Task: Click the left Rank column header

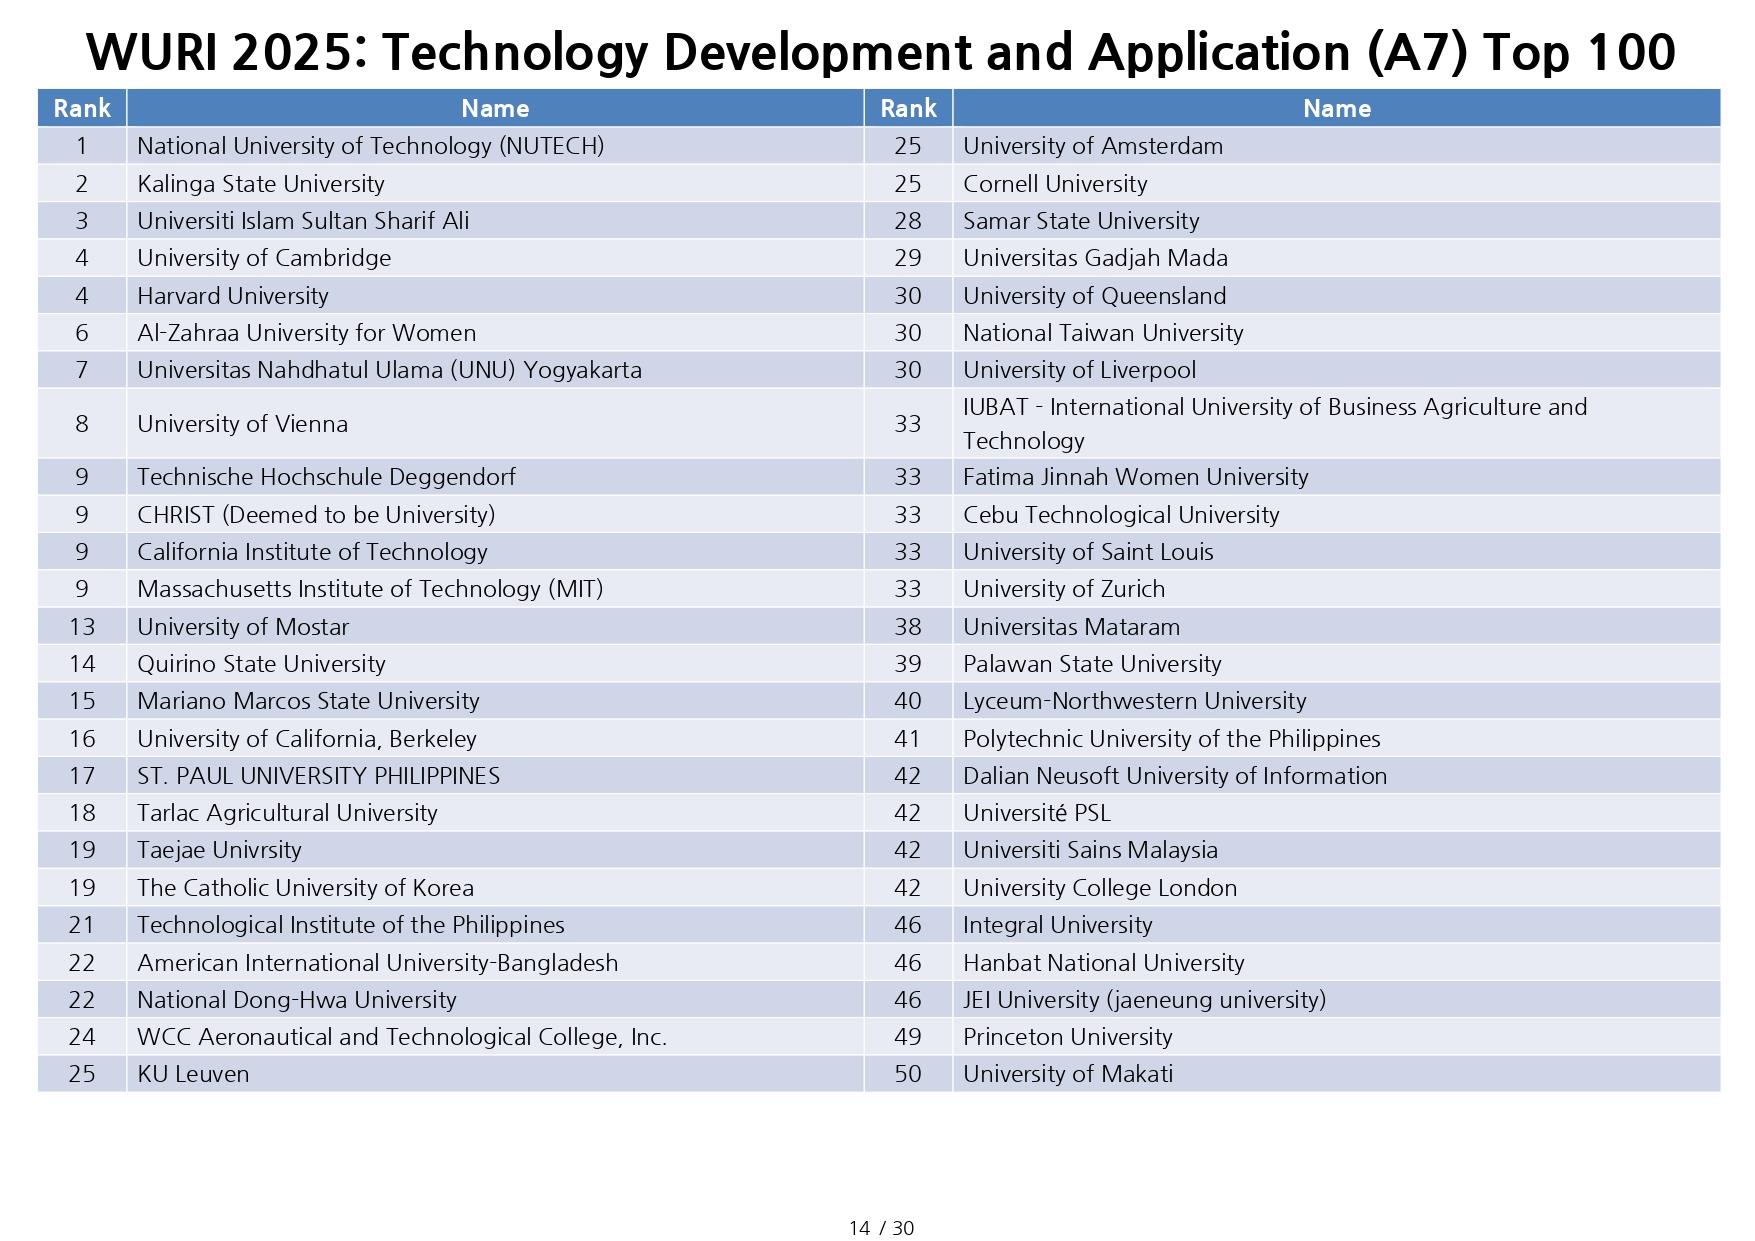Action: (82, 108)
